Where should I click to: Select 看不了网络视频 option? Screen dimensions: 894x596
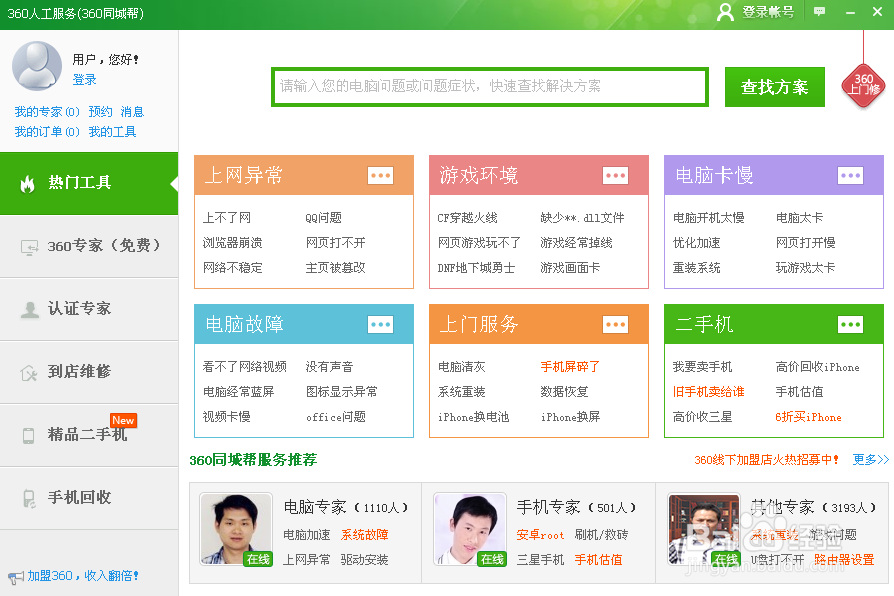pos(245,367)
